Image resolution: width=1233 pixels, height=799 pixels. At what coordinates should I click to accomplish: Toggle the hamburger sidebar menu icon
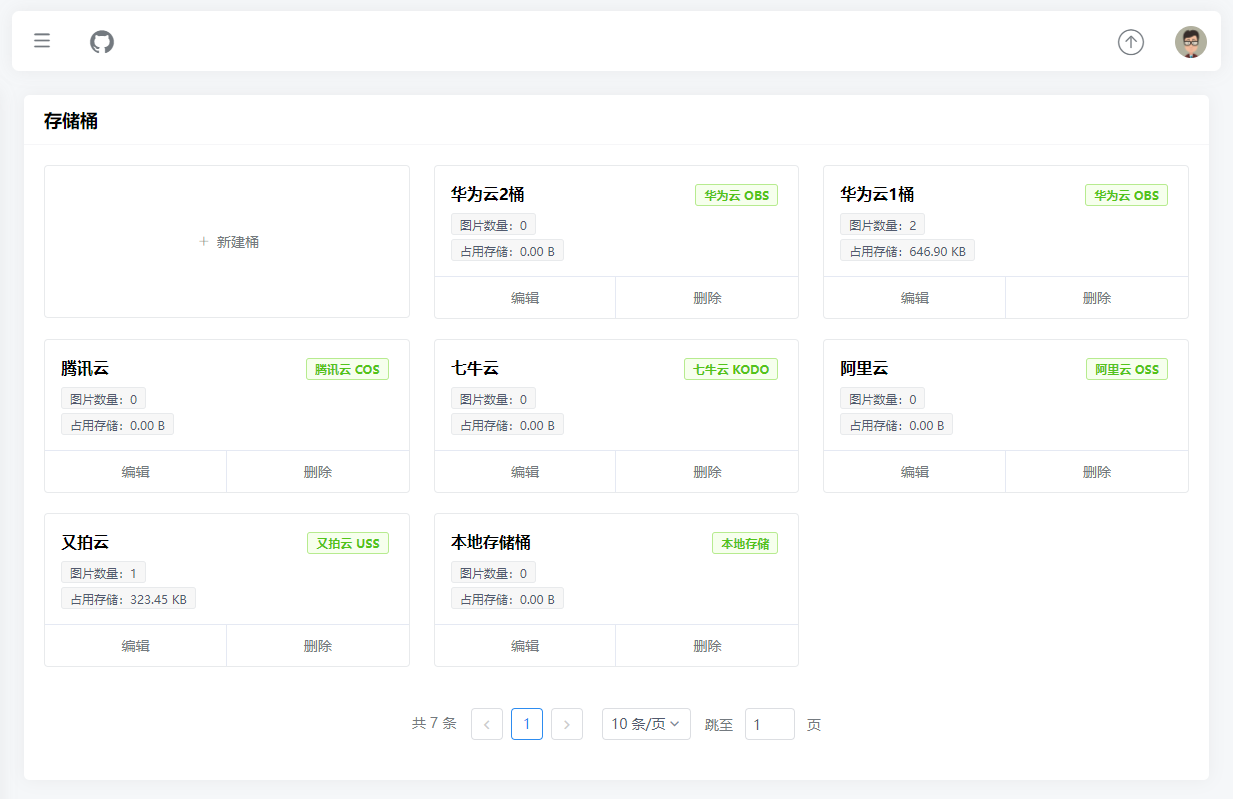pyautogui.click(x=42, y=41)
